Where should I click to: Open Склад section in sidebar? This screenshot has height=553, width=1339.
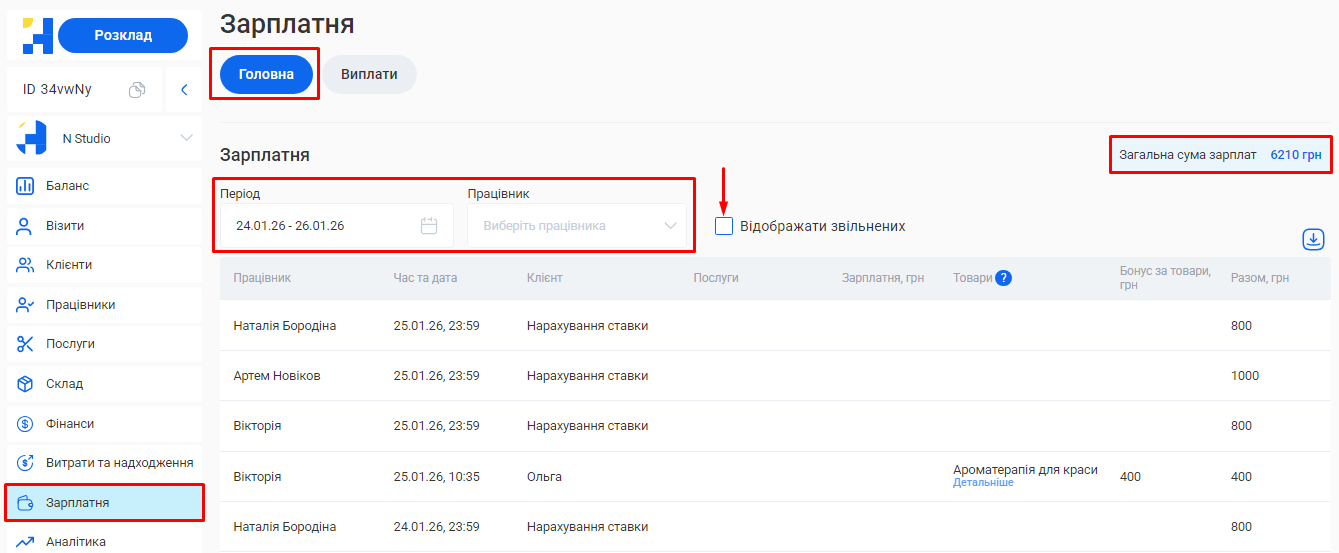64,384
